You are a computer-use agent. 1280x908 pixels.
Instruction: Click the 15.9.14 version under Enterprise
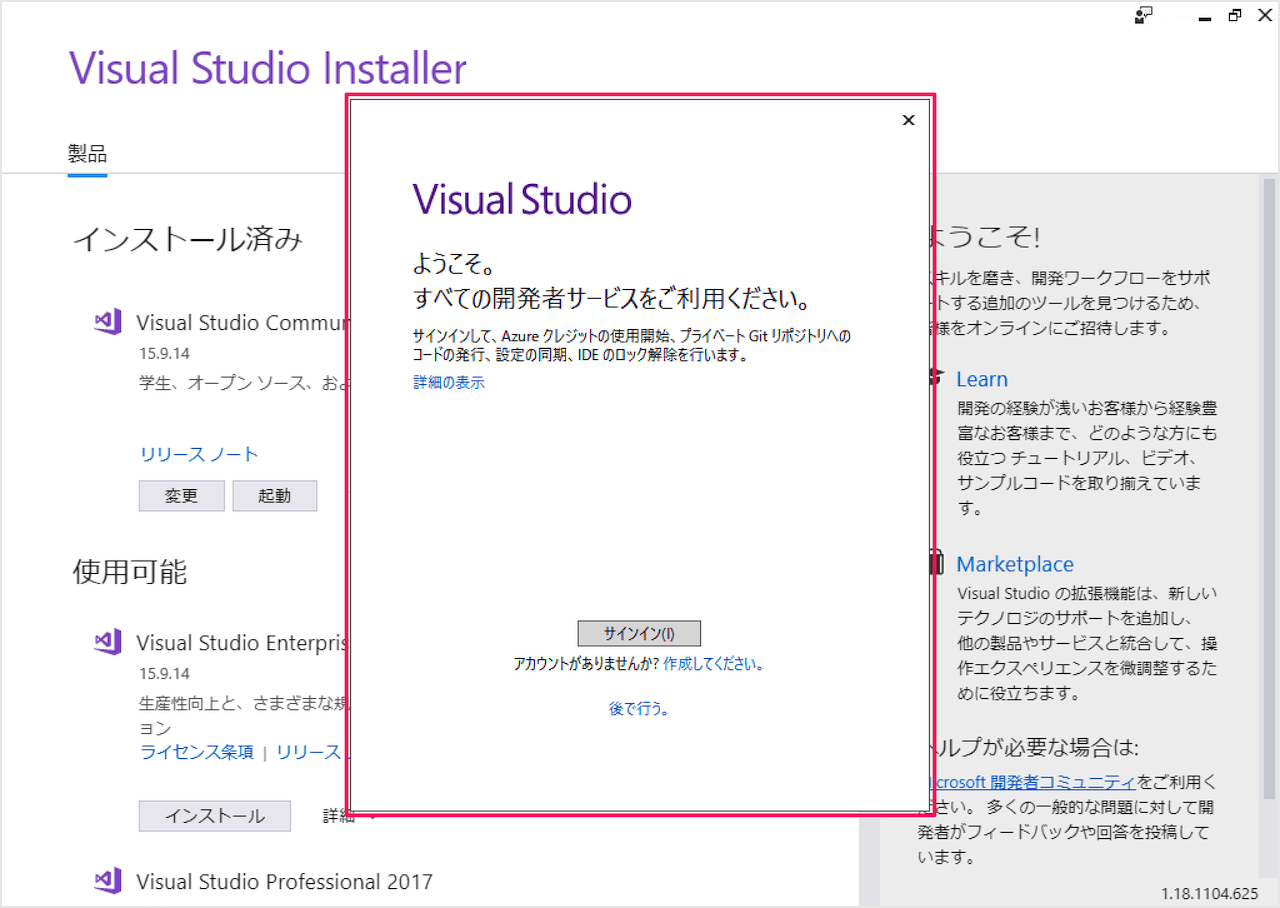[164, 673]
